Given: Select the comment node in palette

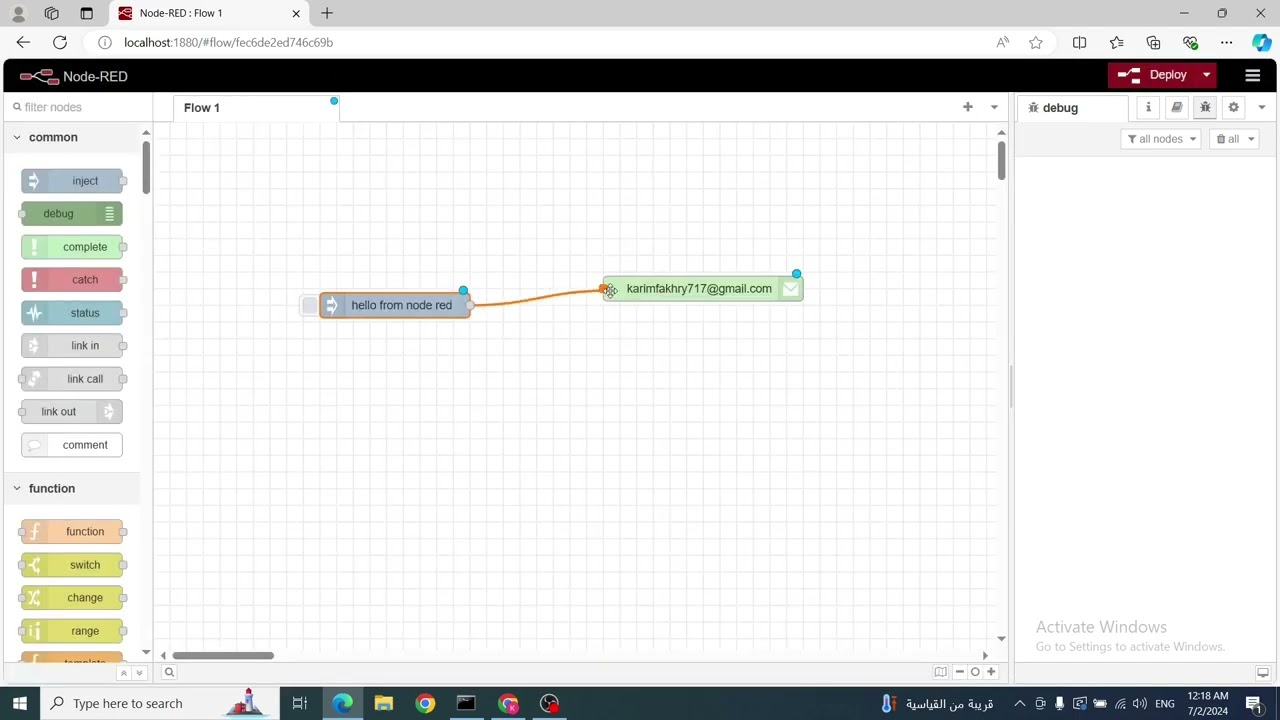Looking at the screenshot, I should (x=72, y=445).
